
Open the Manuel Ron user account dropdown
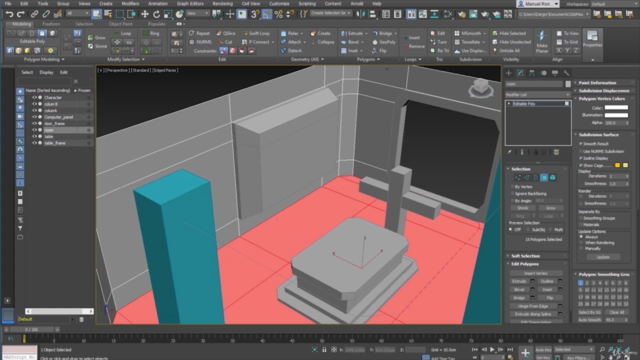[538, 4]
